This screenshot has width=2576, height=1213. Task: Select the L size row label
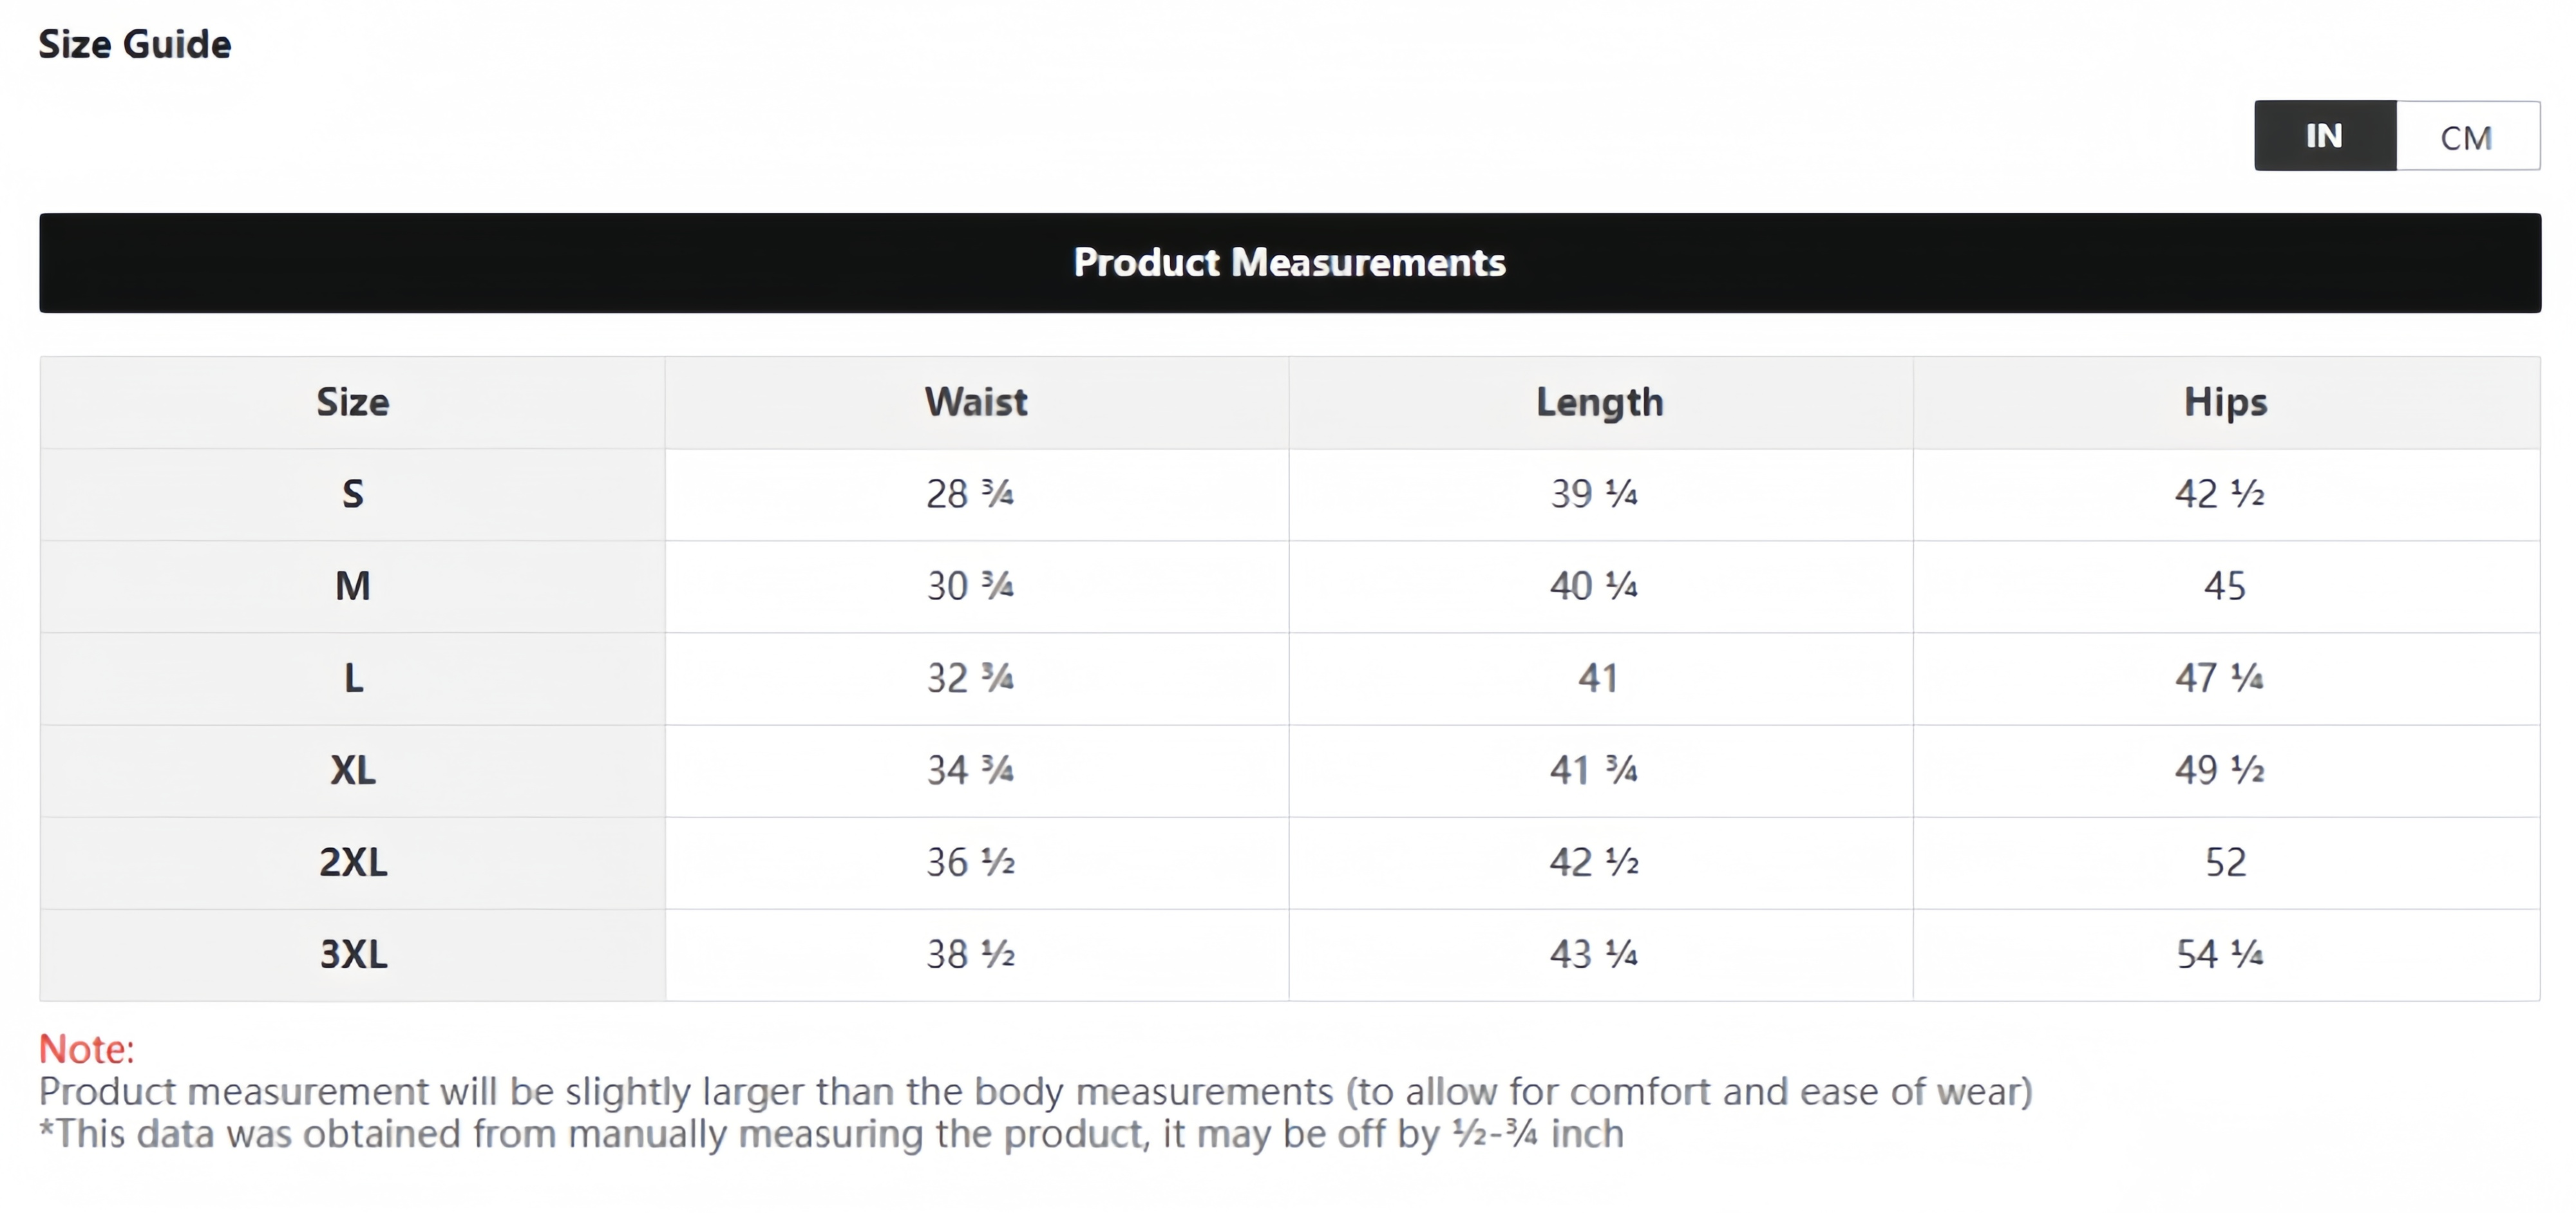pyautogui.click(x=352, y=678)
